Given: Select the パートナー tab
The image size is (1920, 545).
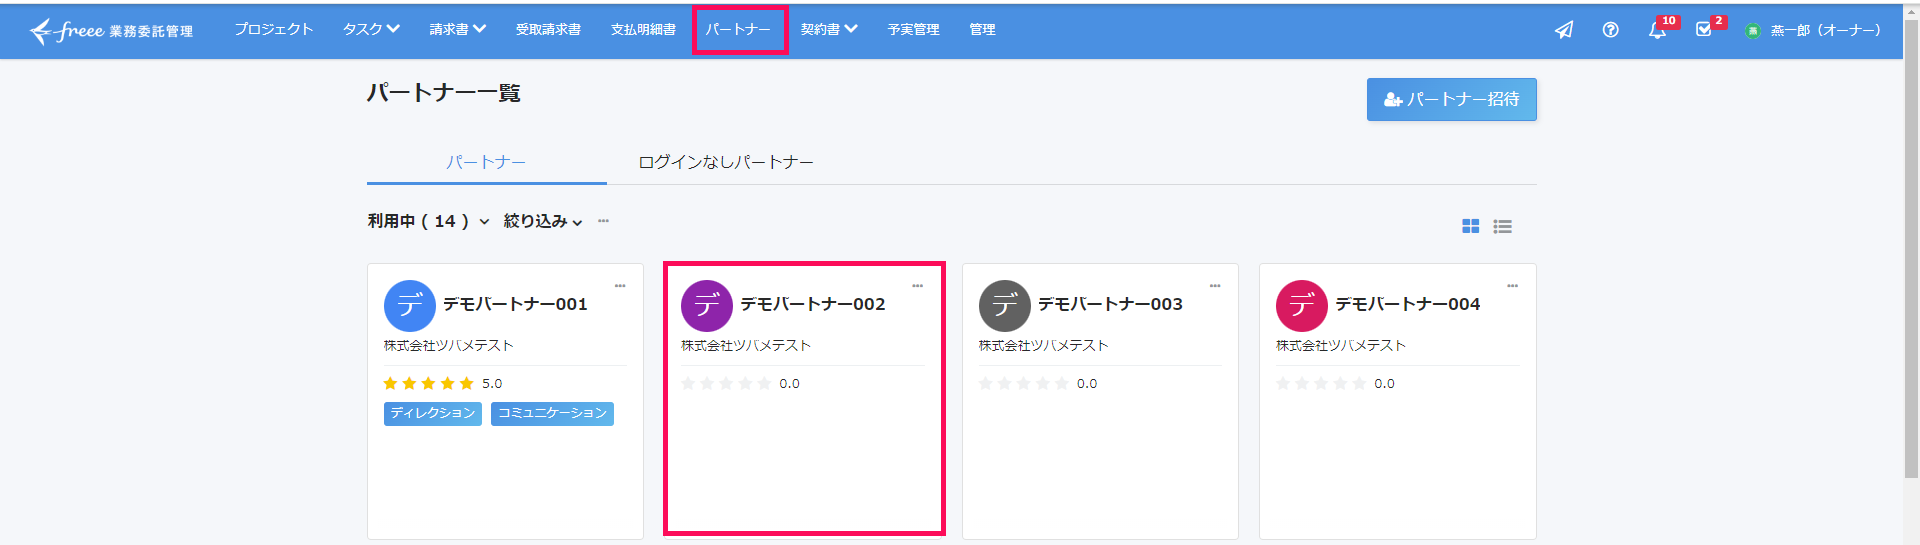Looking at the screenshot, I should (x=486, y=162).
